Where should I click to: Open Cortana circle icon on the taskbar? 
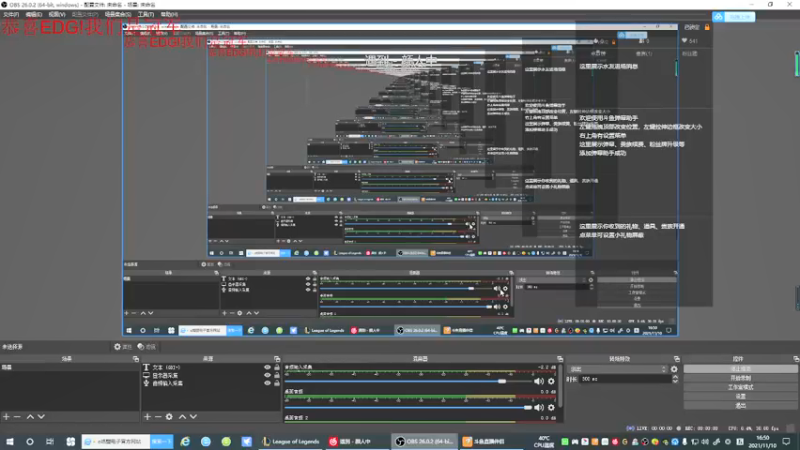pyautogui.click(x=30, y=441)
